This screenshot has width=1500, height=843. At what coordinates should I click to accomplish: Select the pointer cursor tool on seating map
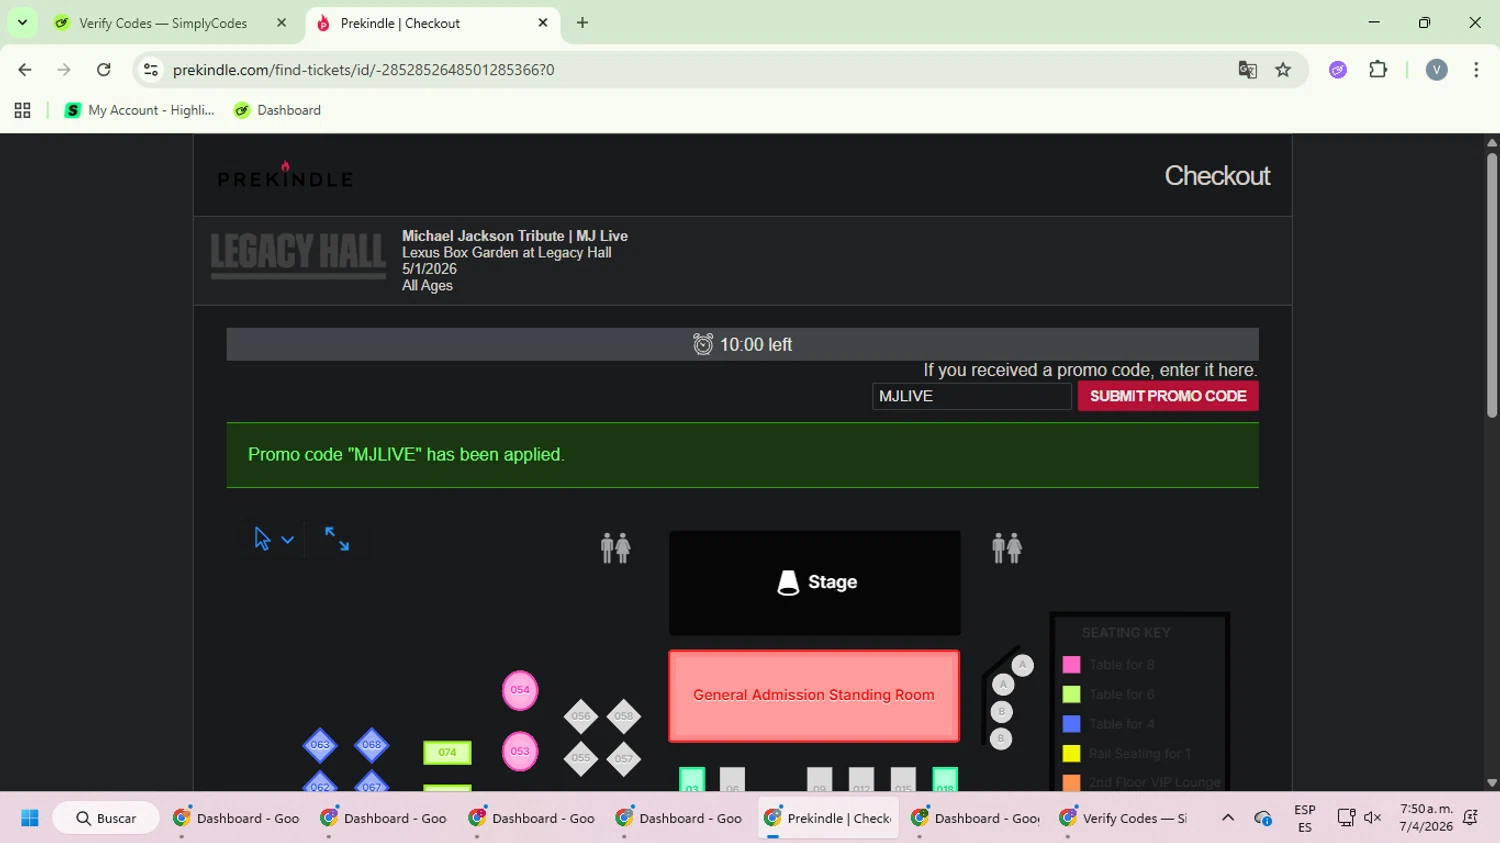pos(262,539)
